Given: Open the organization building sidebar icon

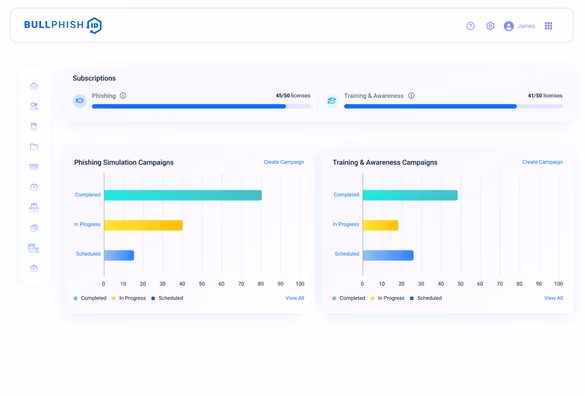Looking at the screenshot, I should coord(34,248).
